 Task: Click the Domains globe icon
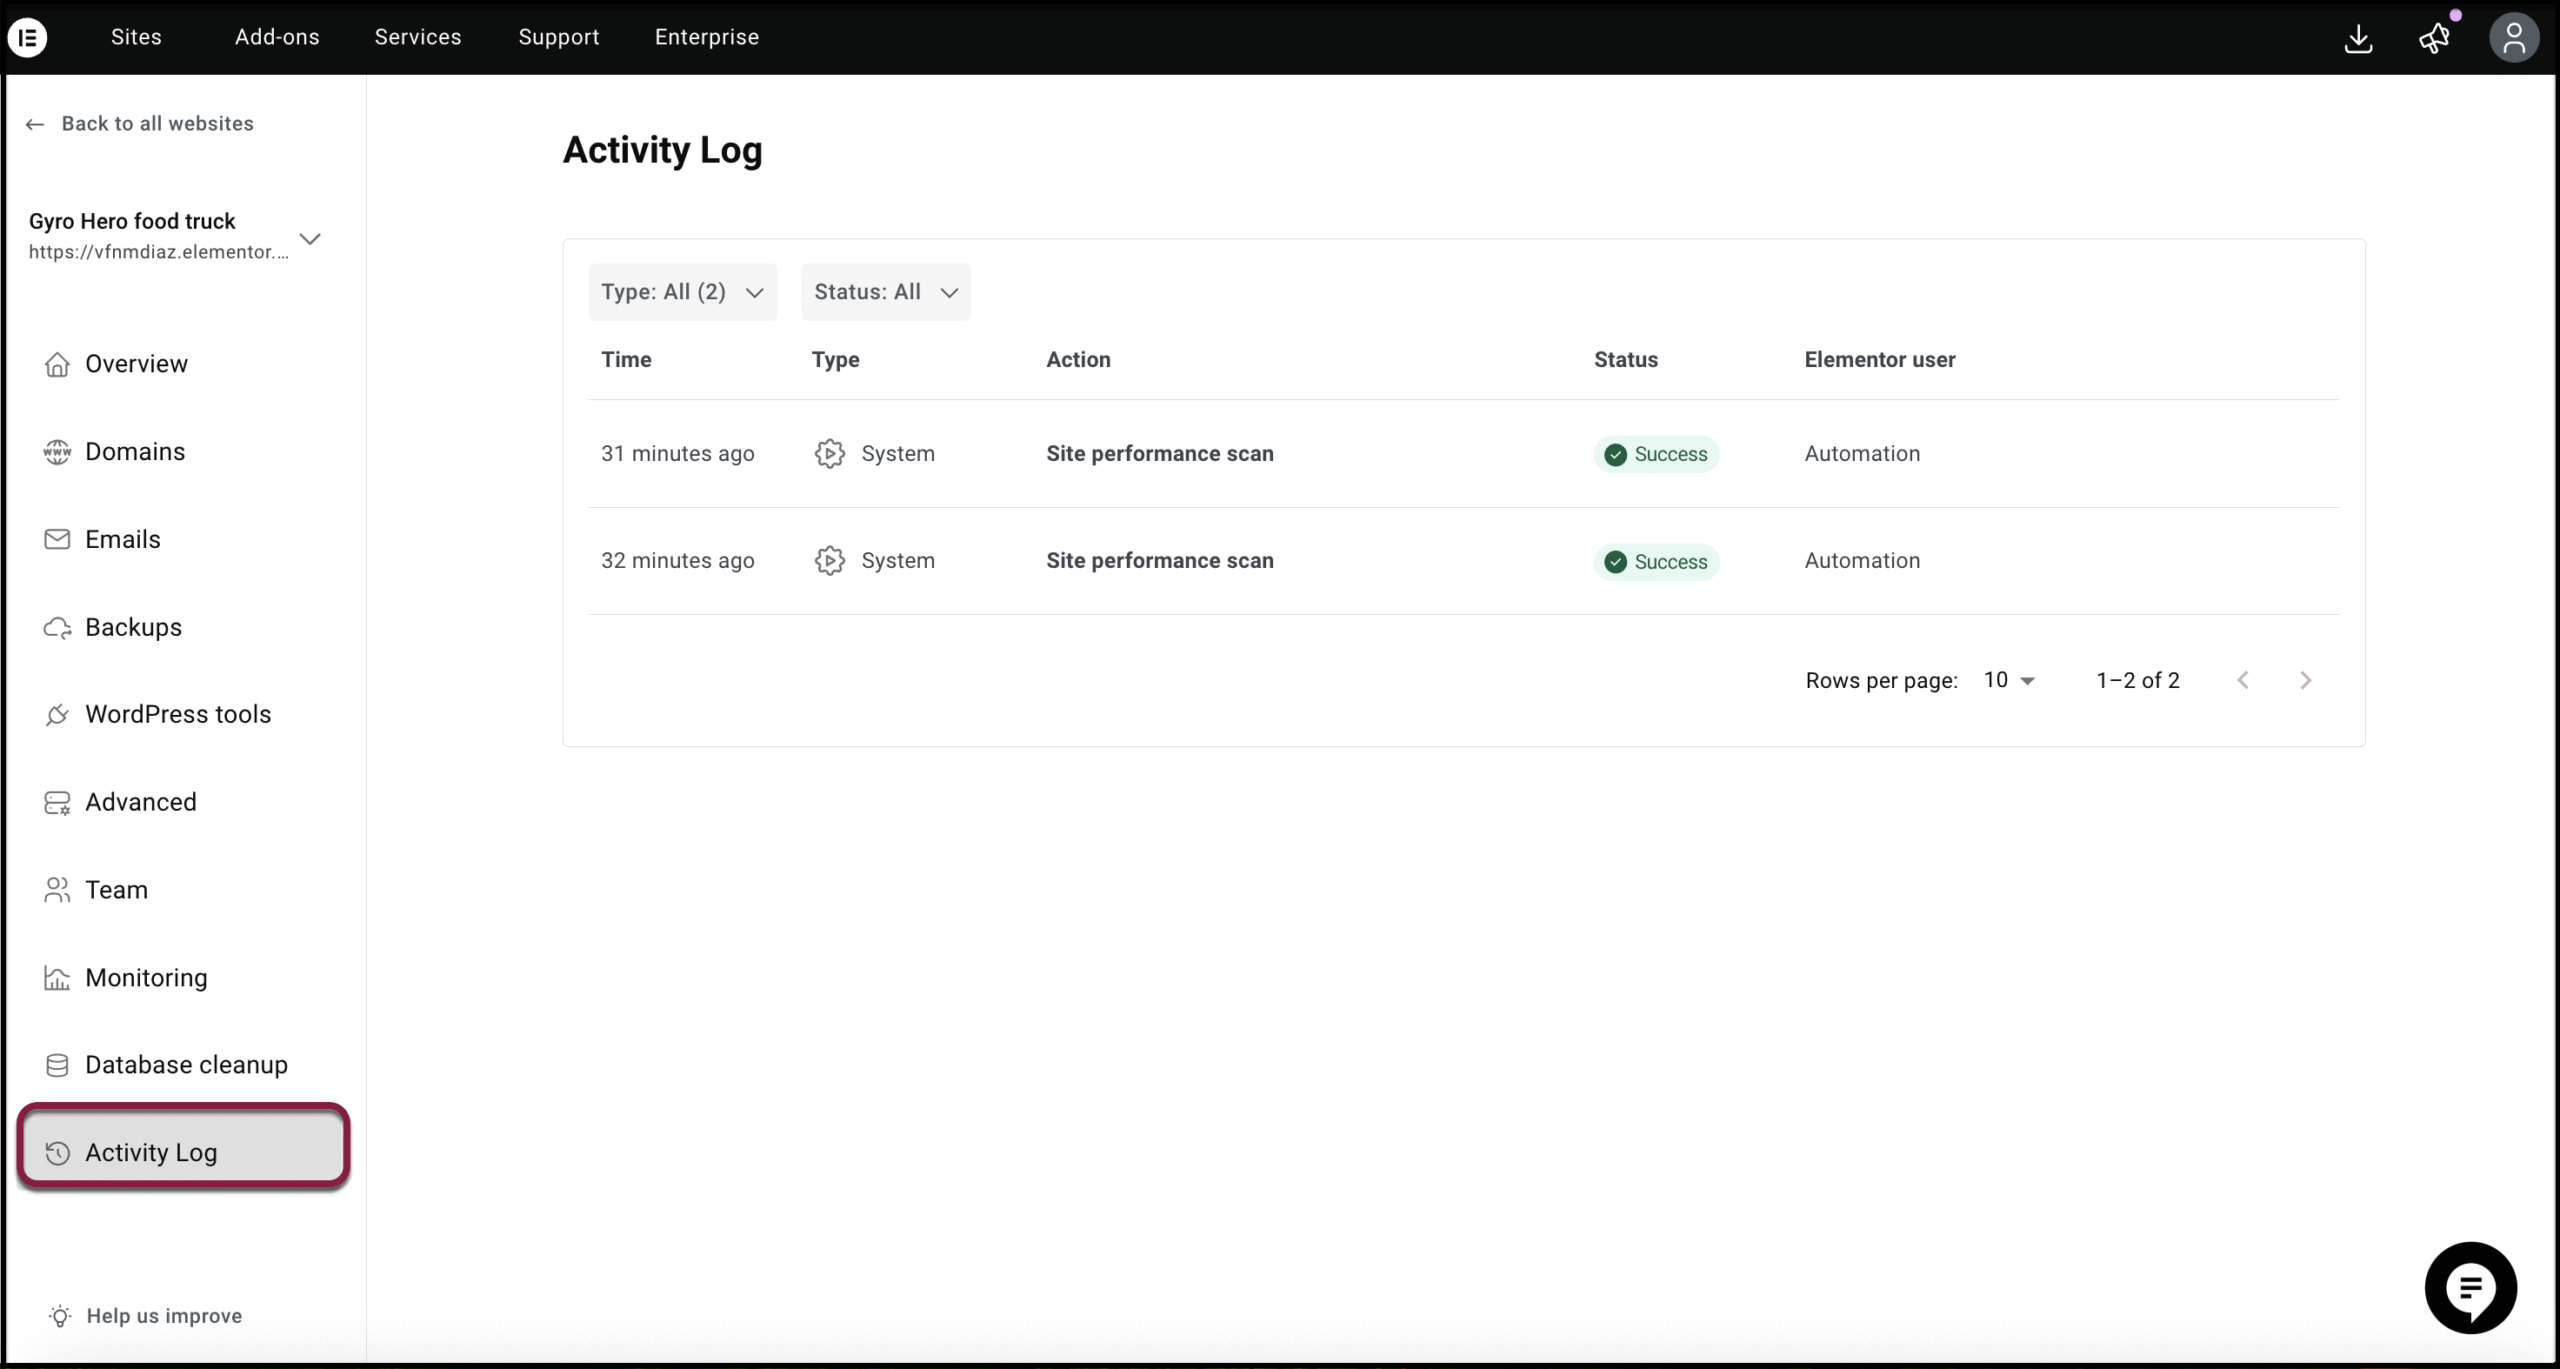click(57, 452)
